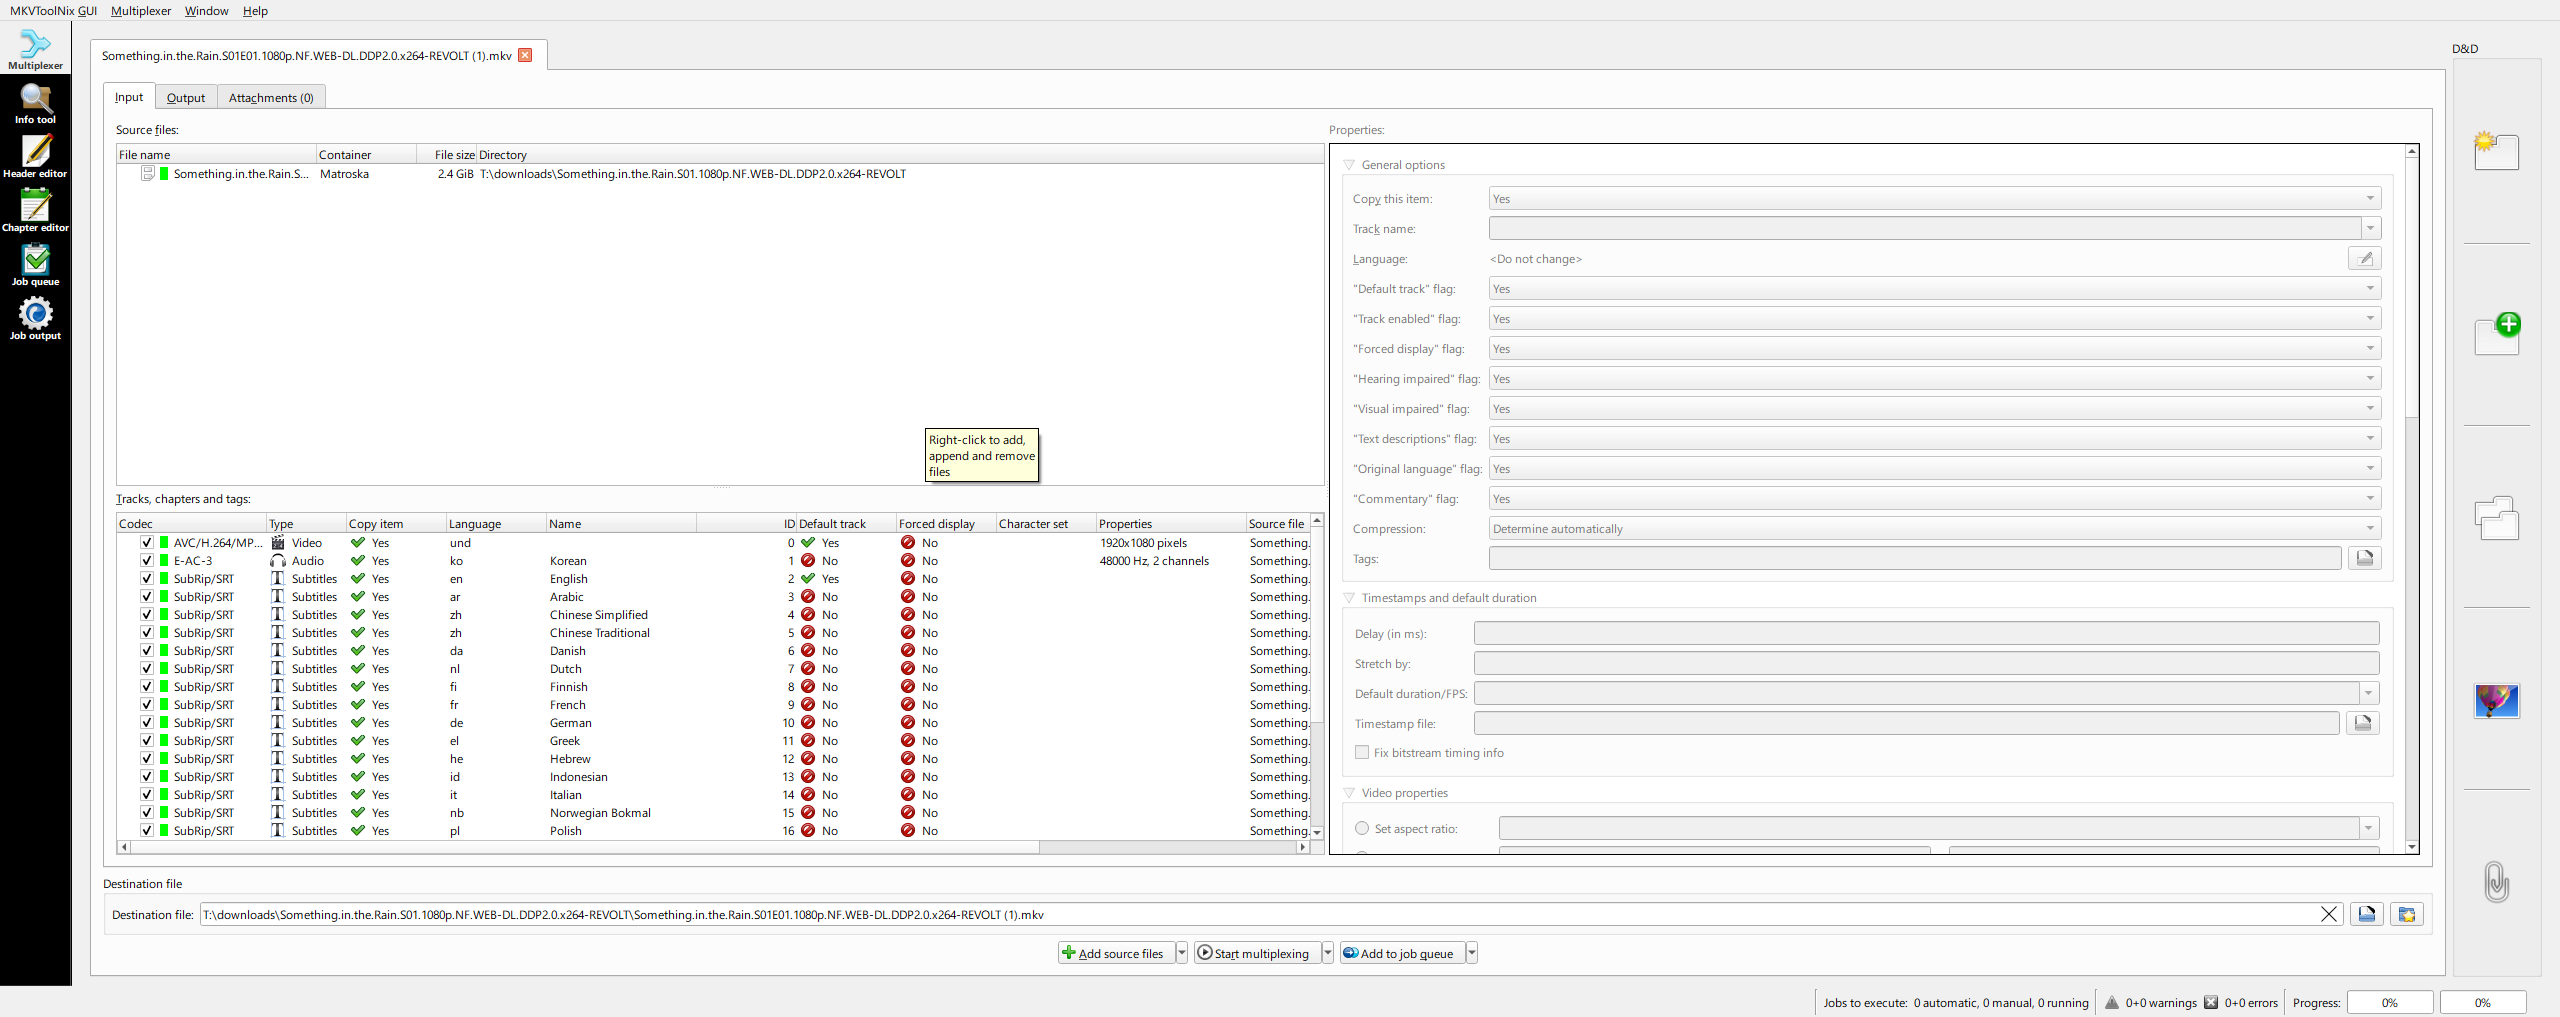Open the Forced display flag dropdown
This screenshot has width=2560, height=1017.
click(1935, 349)
